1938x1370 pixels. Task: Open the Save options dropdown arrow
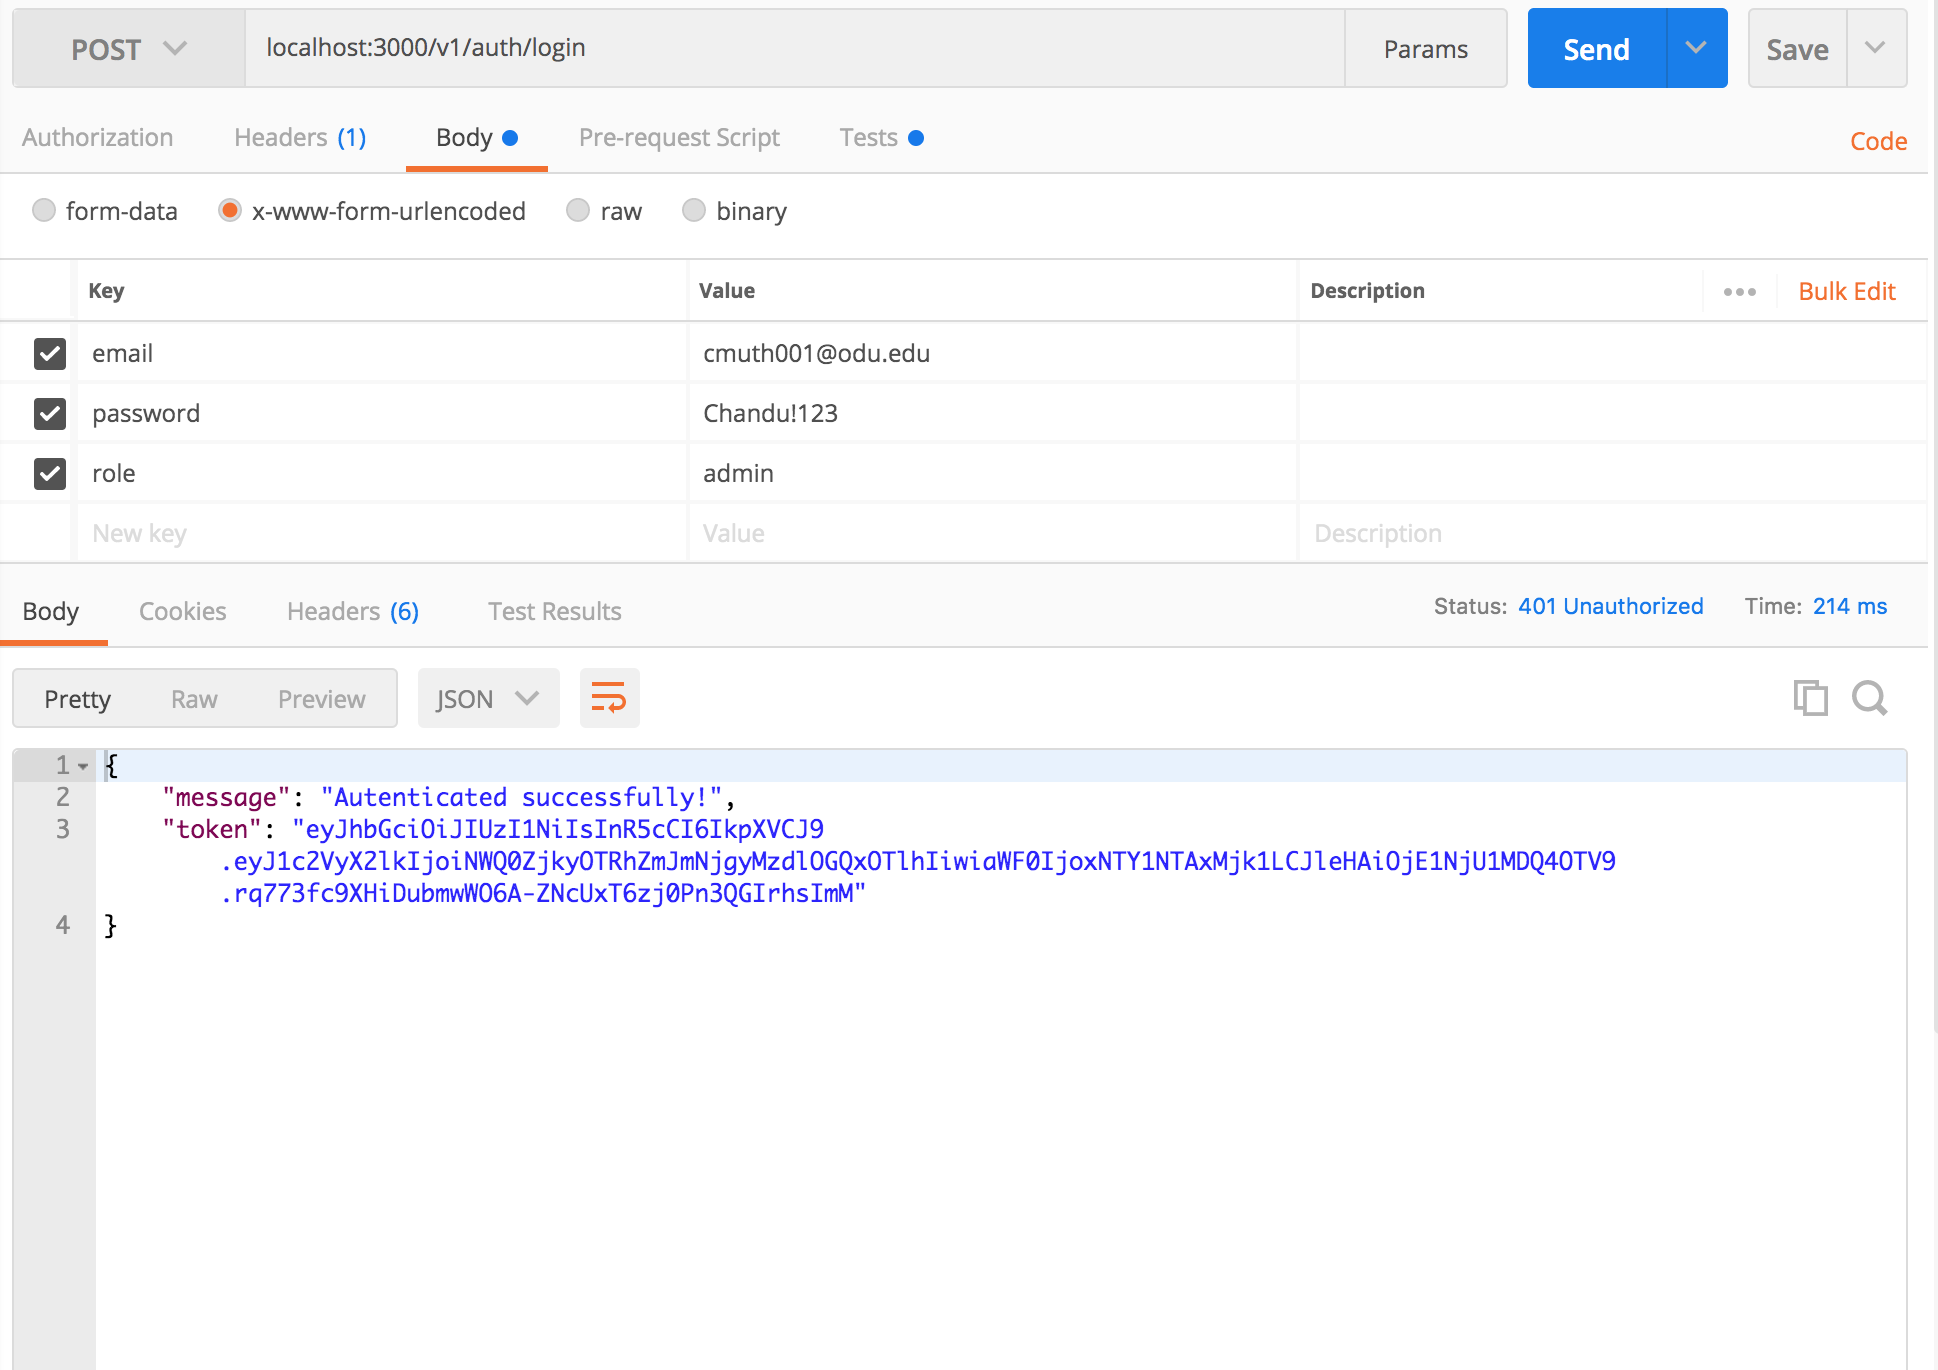[1875, 48]
